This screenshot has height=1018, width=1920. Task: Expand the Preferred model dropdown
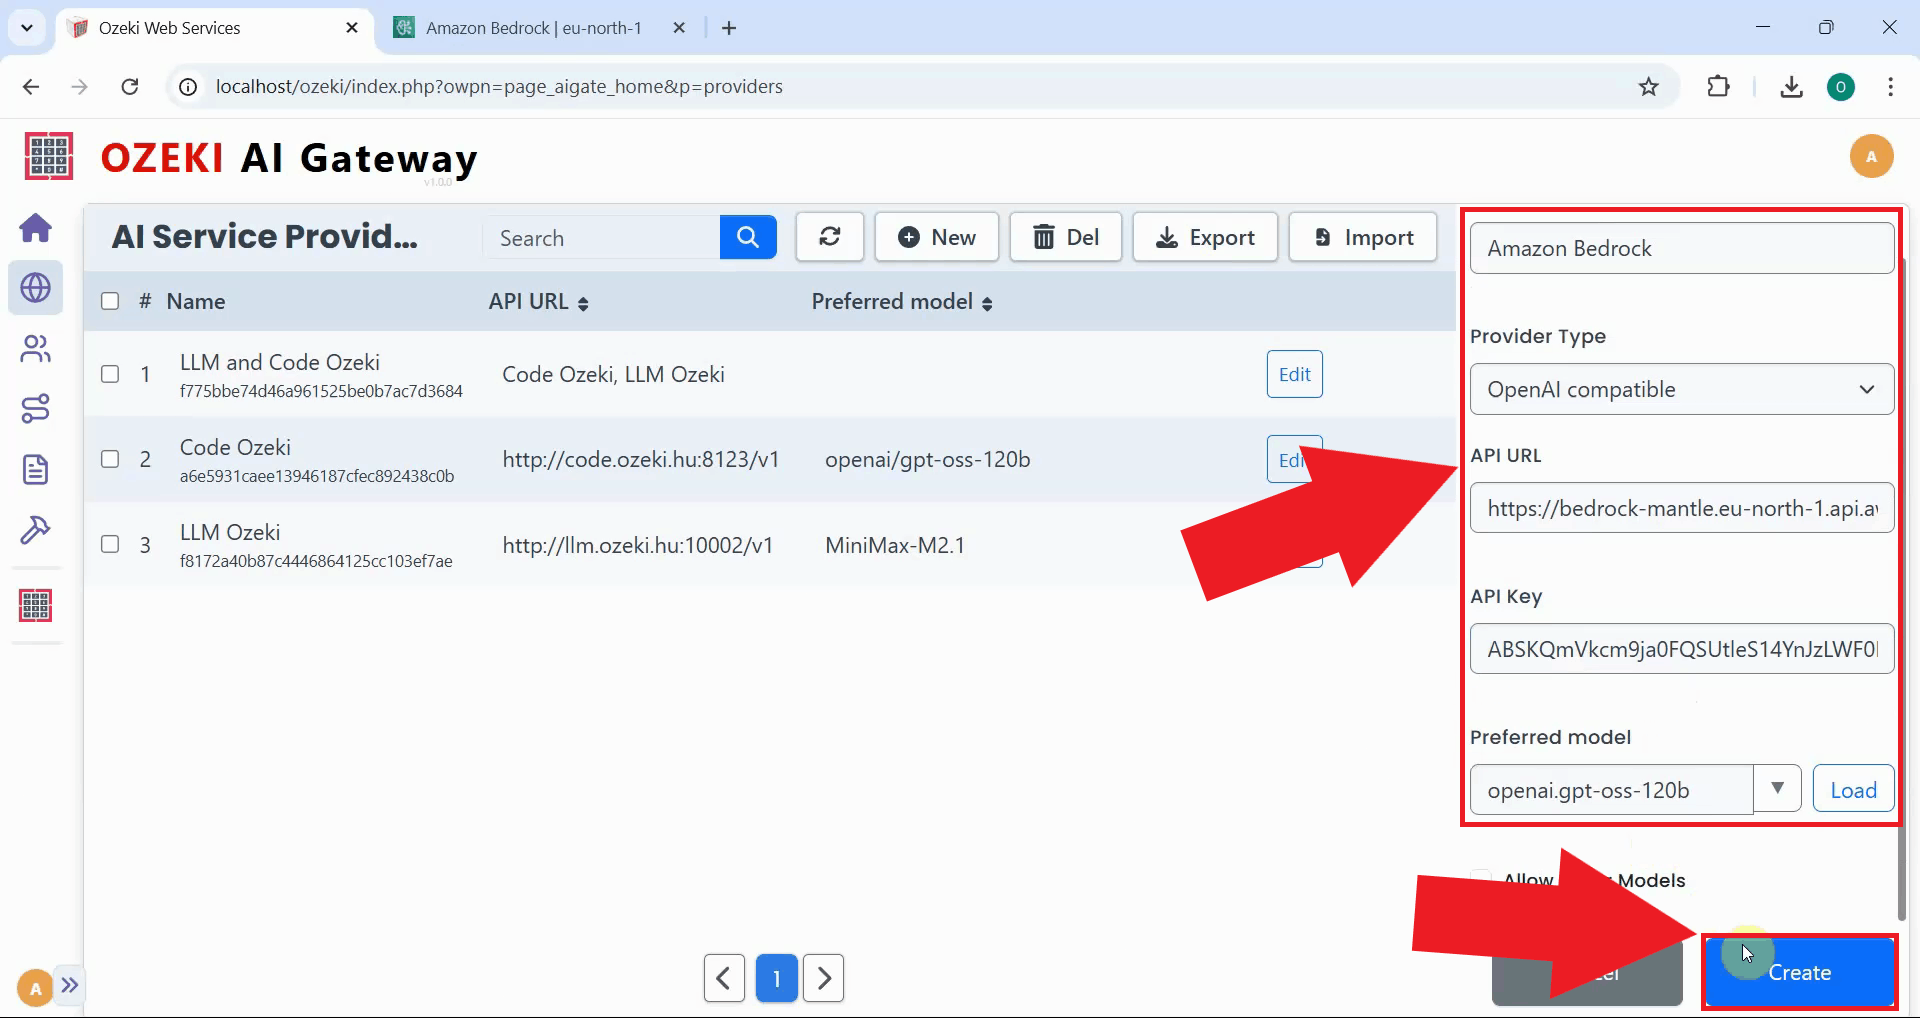[1778, 788]
